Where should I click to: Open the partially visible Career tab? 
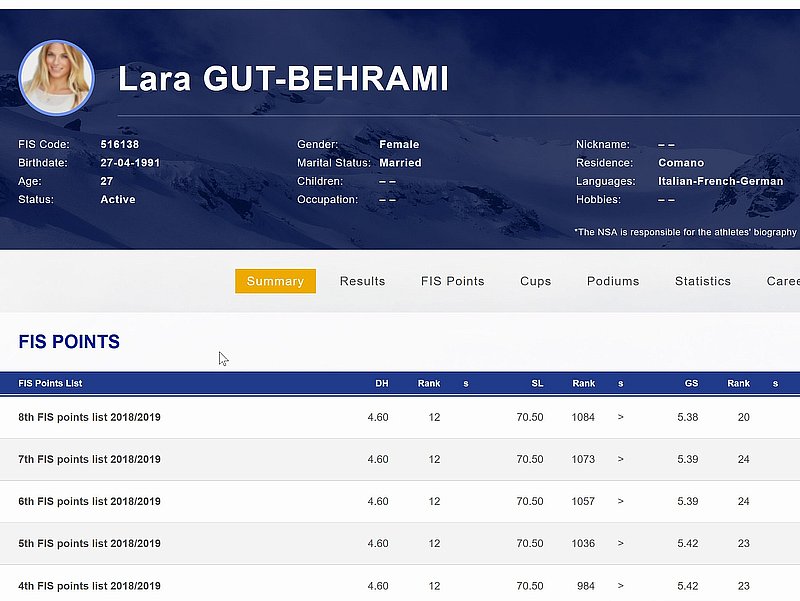coord(783,281)
